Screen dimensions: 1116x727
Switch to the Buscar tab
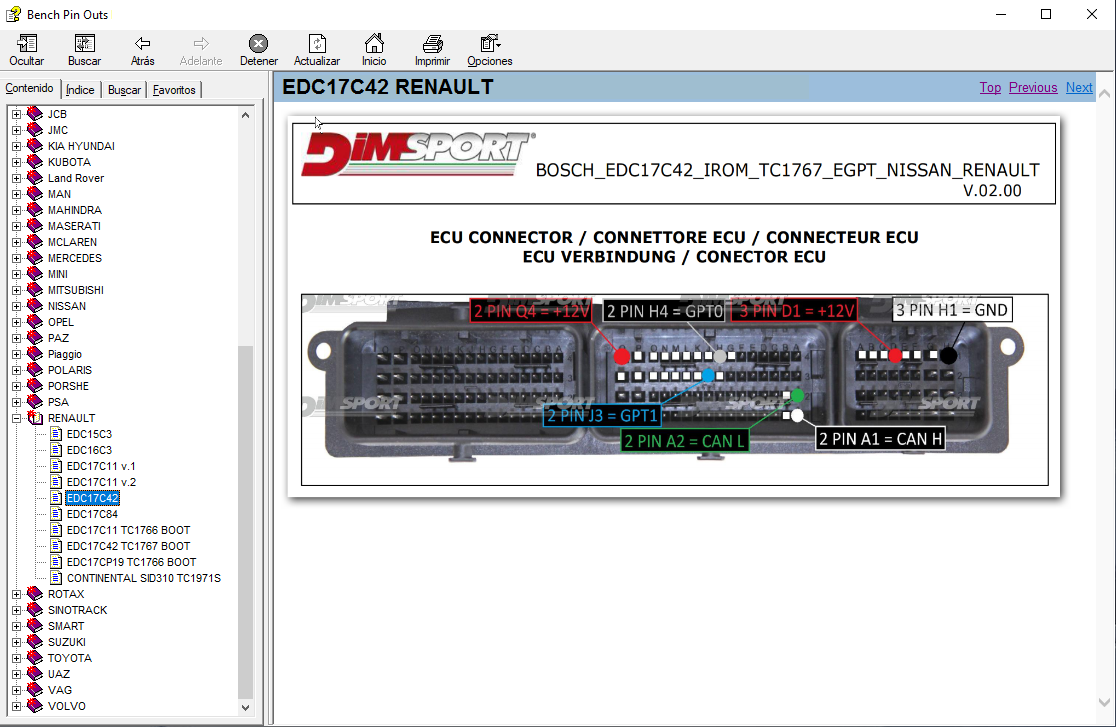pos(125,90)
